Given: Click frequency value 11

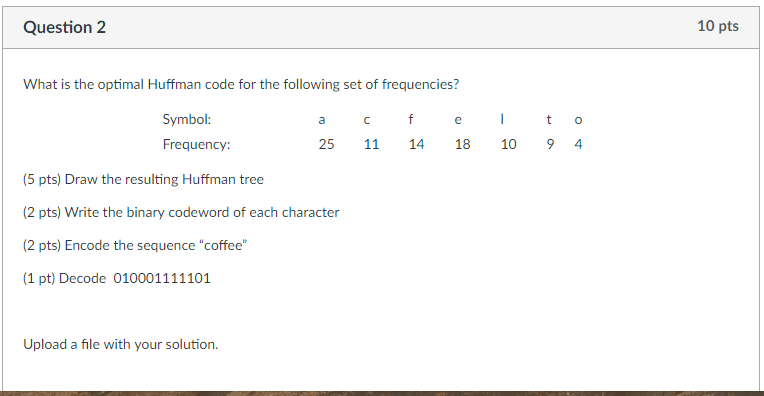Looking at the screenshot, I should click(x=371, y=144).
